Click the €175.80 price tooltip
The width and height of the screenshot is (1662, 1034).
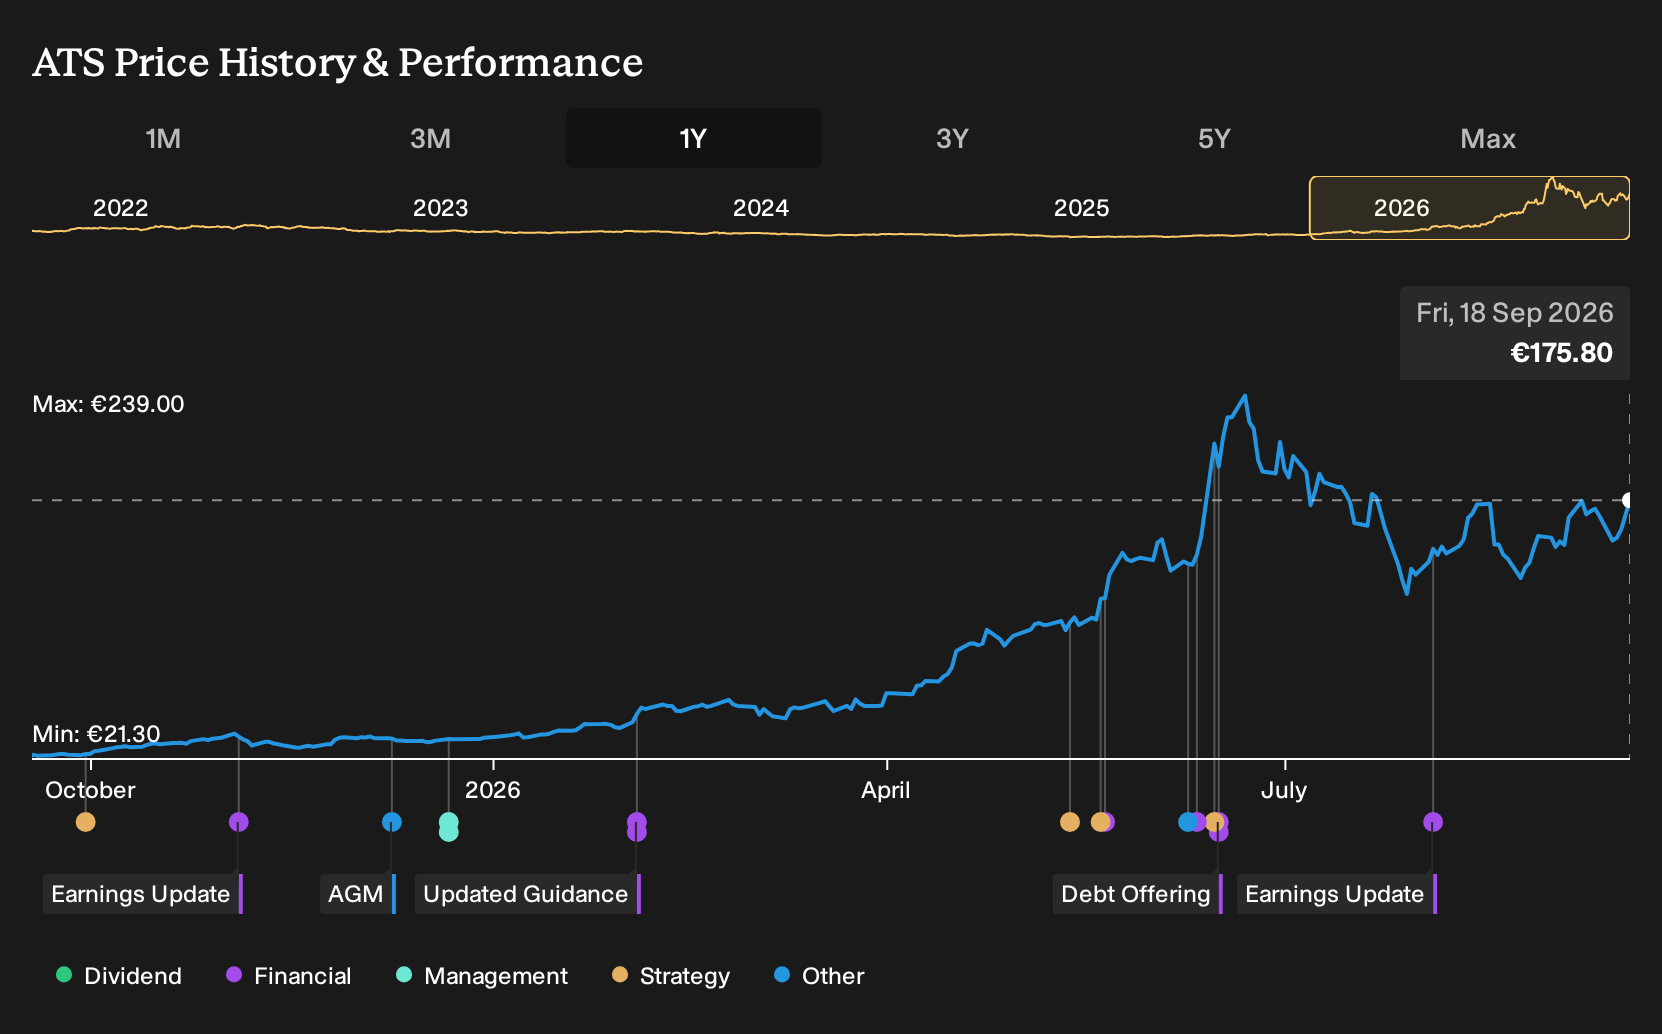point(1515,333)
